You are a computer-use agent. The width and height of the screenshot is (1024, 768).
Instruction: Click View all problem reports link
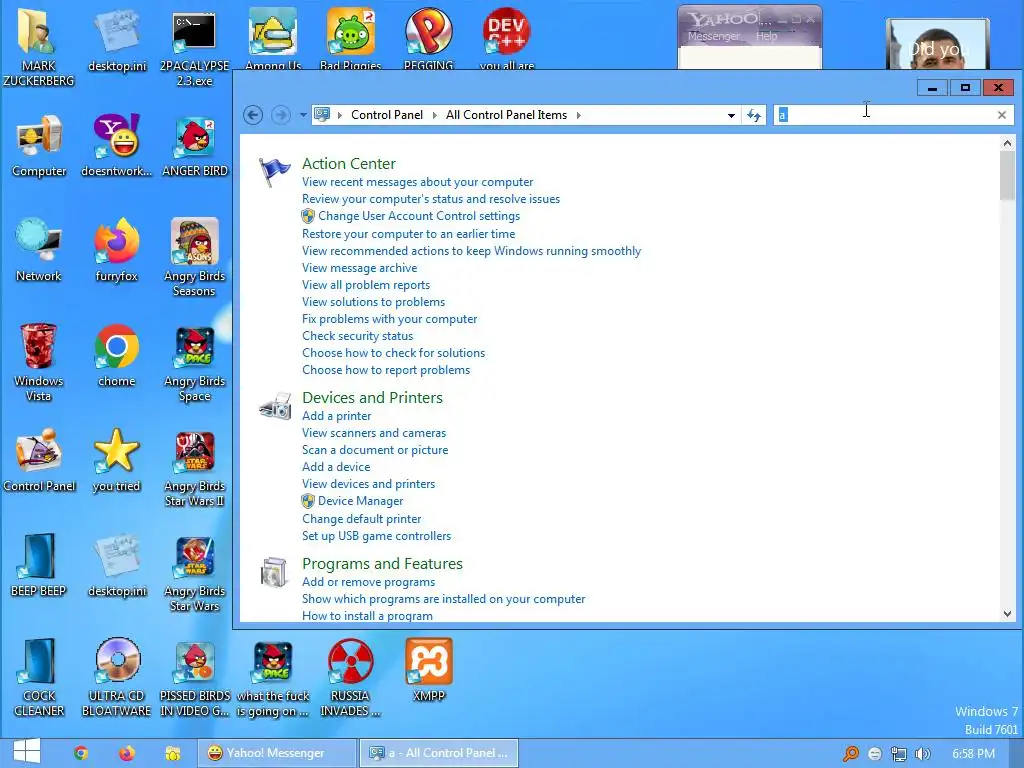pos(366,285)
